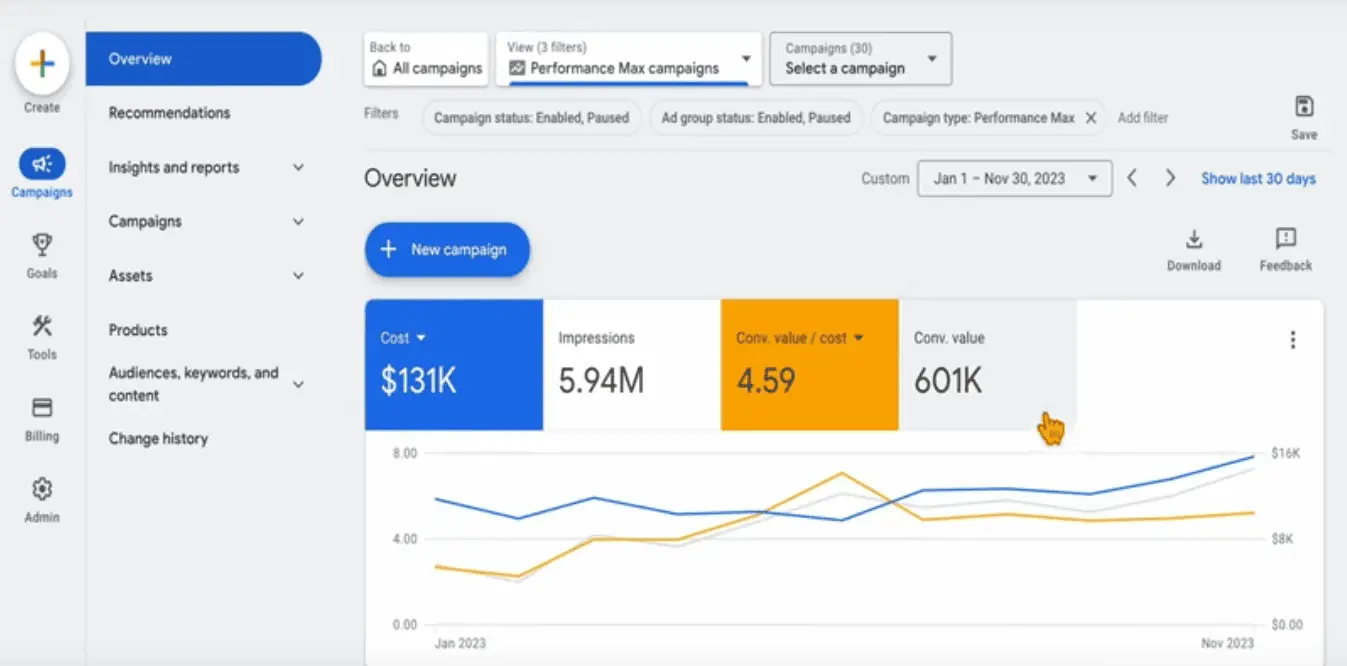This screenshot has height=666, width=1347.
Task: Open Admin gear icon
Action: (42, 489)
